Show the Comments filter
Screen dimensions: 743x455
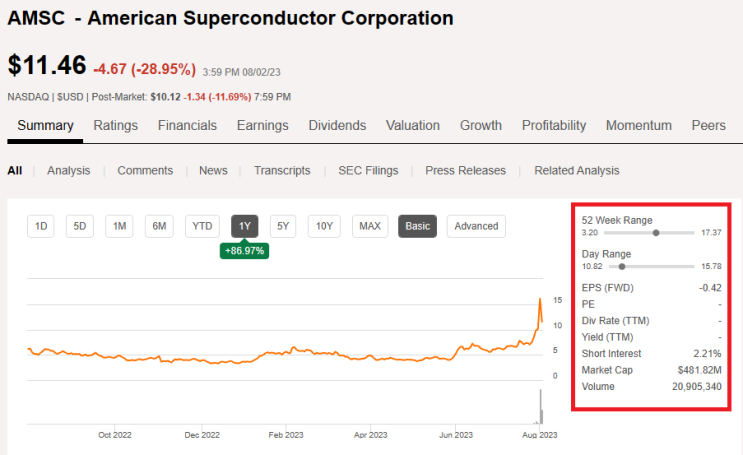(145, 171)
